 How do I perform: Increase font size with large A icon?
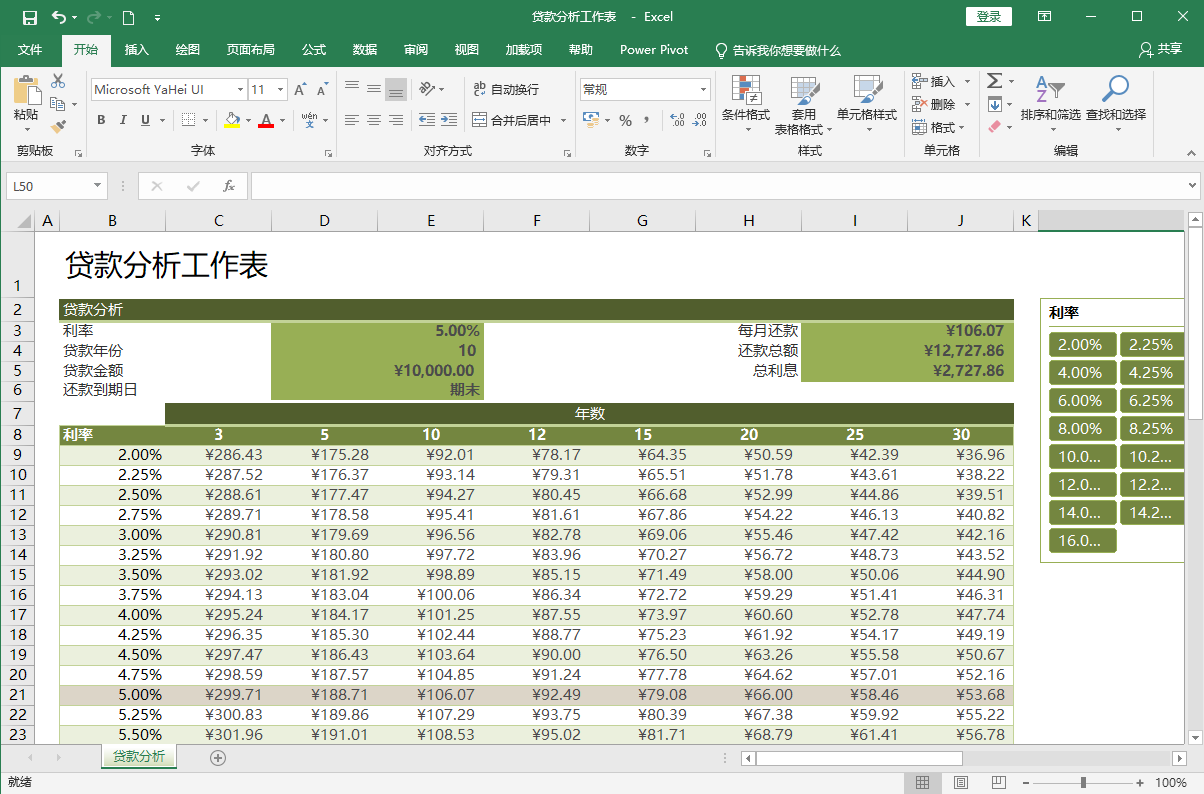(300, 89)
